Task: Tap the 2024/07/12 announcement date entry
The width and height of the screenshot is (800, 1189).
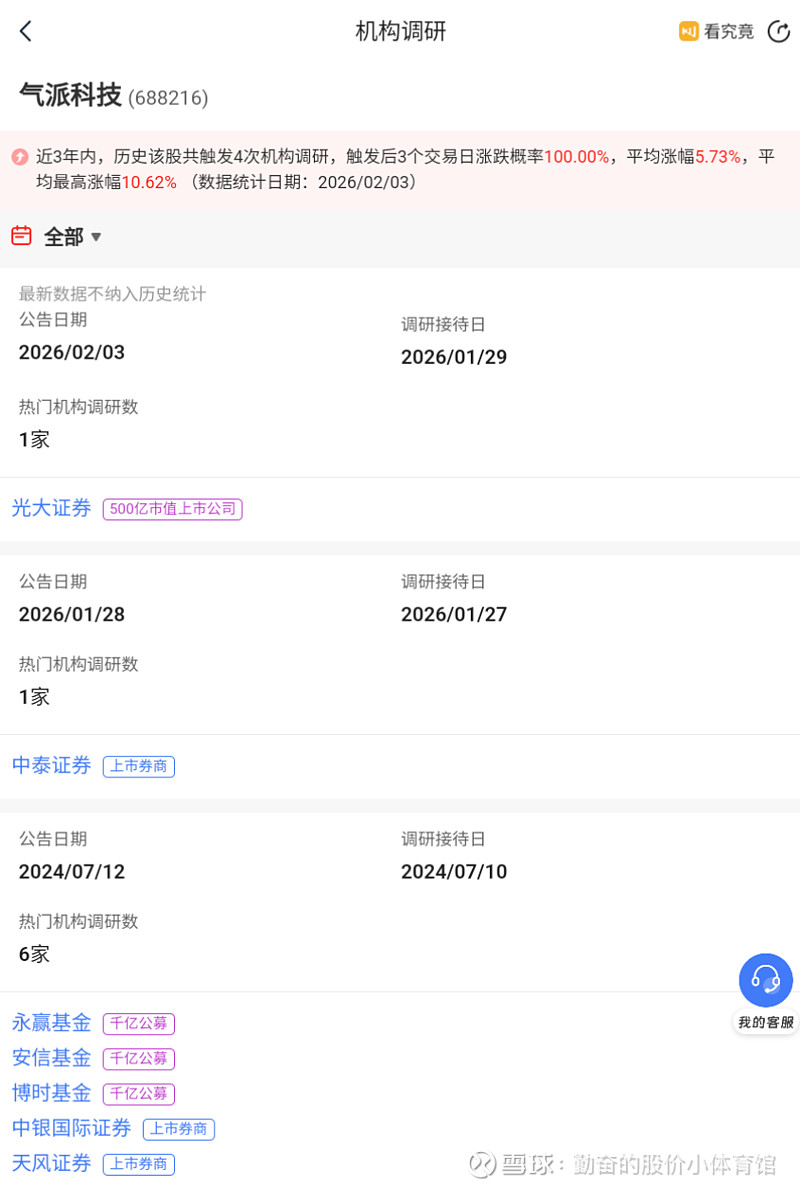Action: (x=72, y=871)
